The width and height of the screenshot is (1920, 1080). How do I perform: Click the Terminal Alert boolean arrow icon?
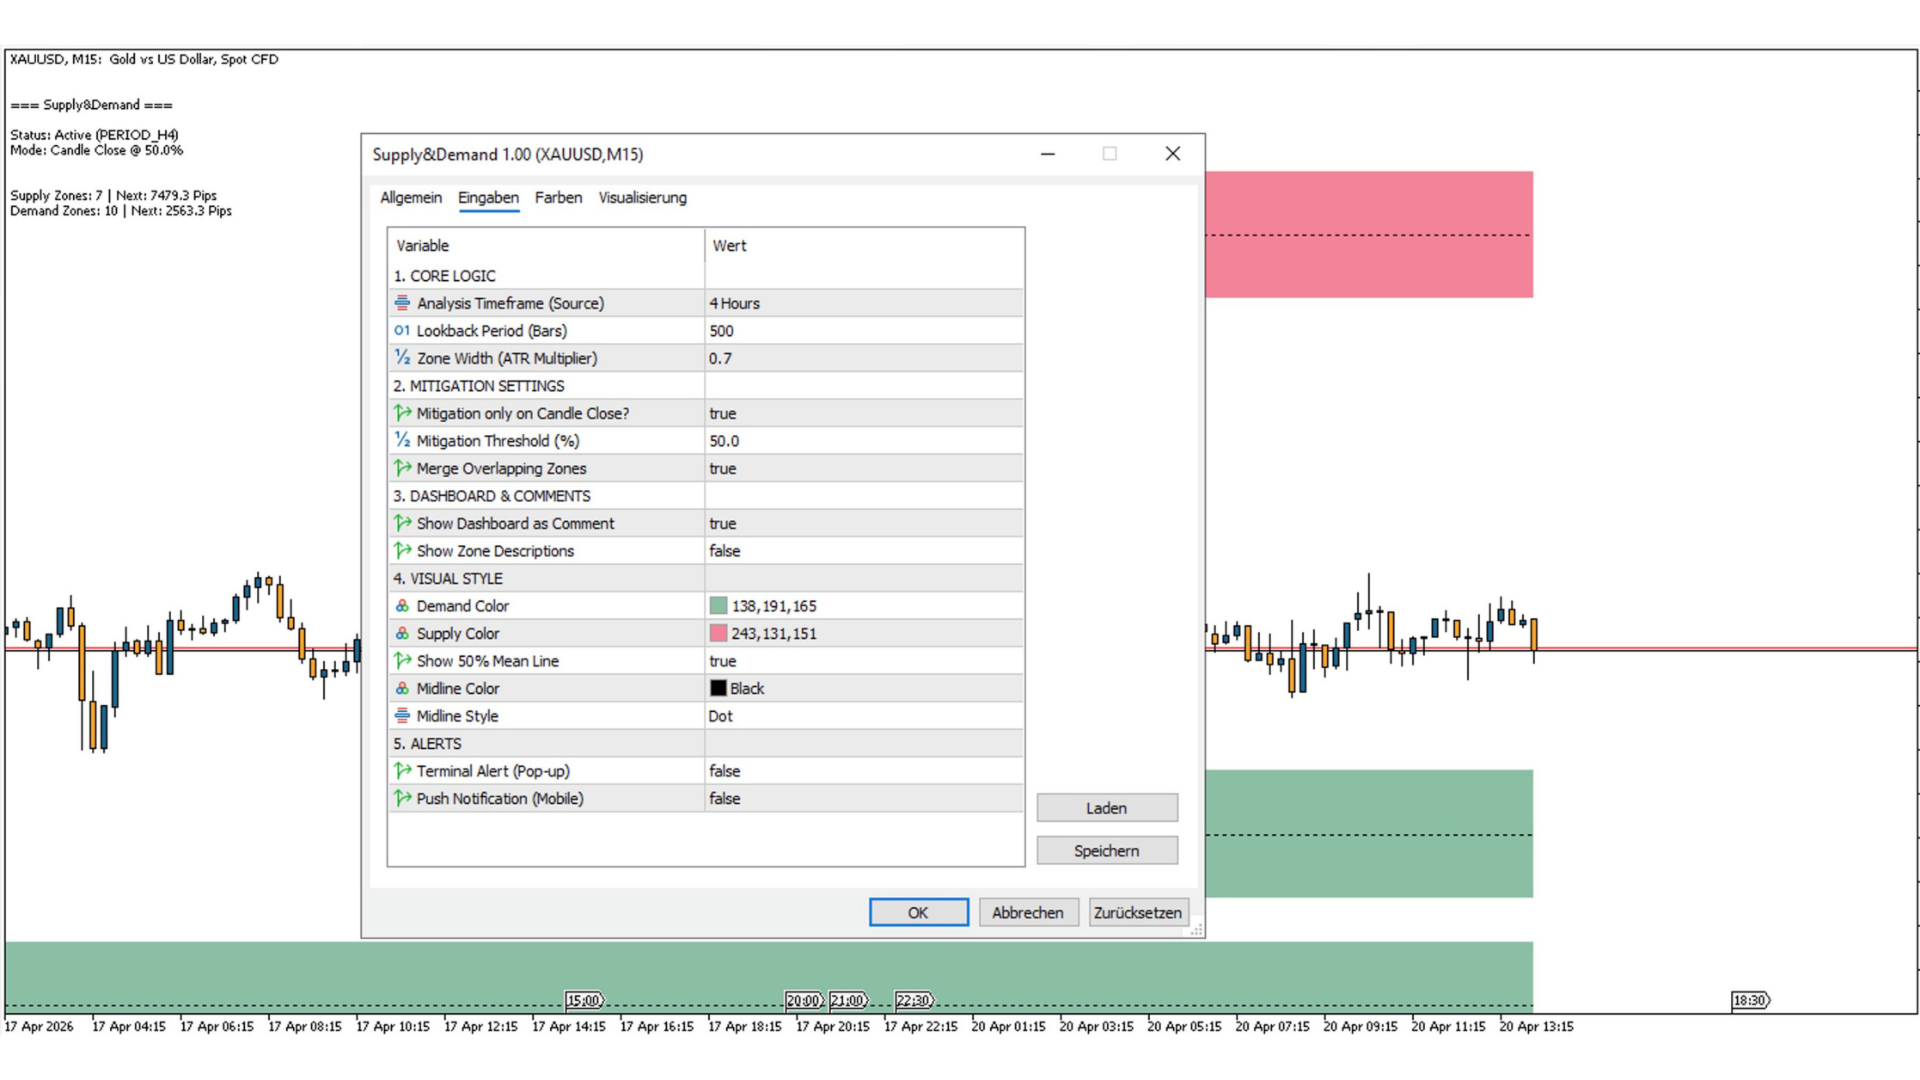coord(402,771)
